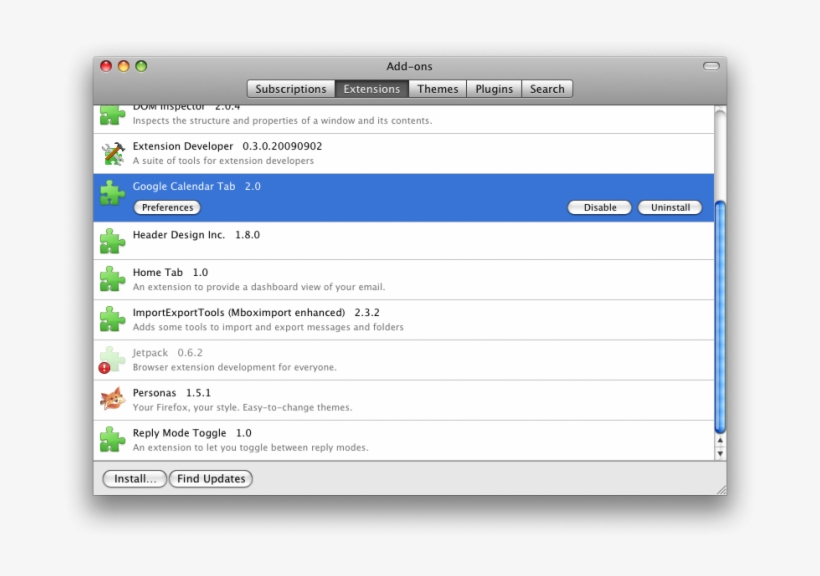Select the Jetpack 0.6.2 row title

point(167,353)
